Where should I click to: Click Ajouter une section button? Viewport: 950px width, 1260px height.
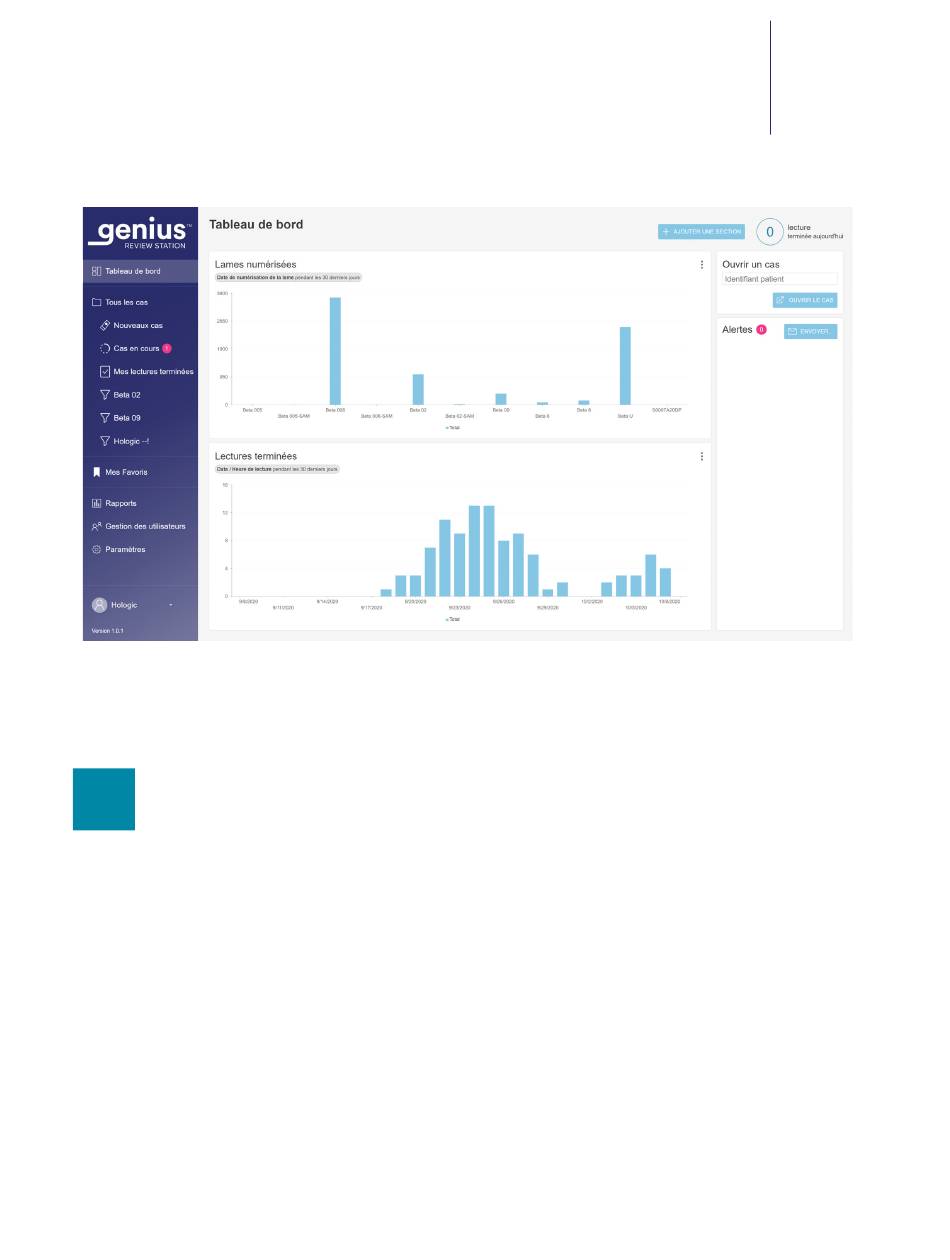(701, 232)
